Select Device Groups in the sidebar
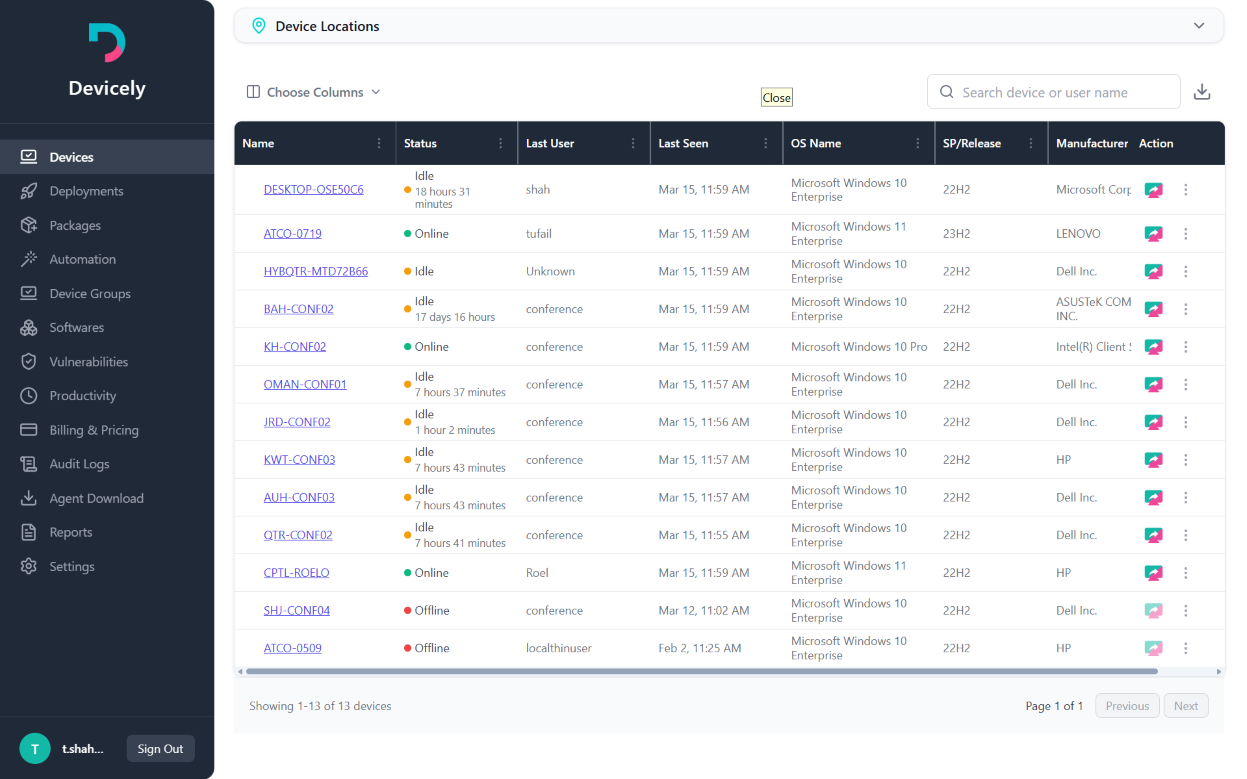Viewport: 1247px width, 779px height. click(x=90, y=293)
